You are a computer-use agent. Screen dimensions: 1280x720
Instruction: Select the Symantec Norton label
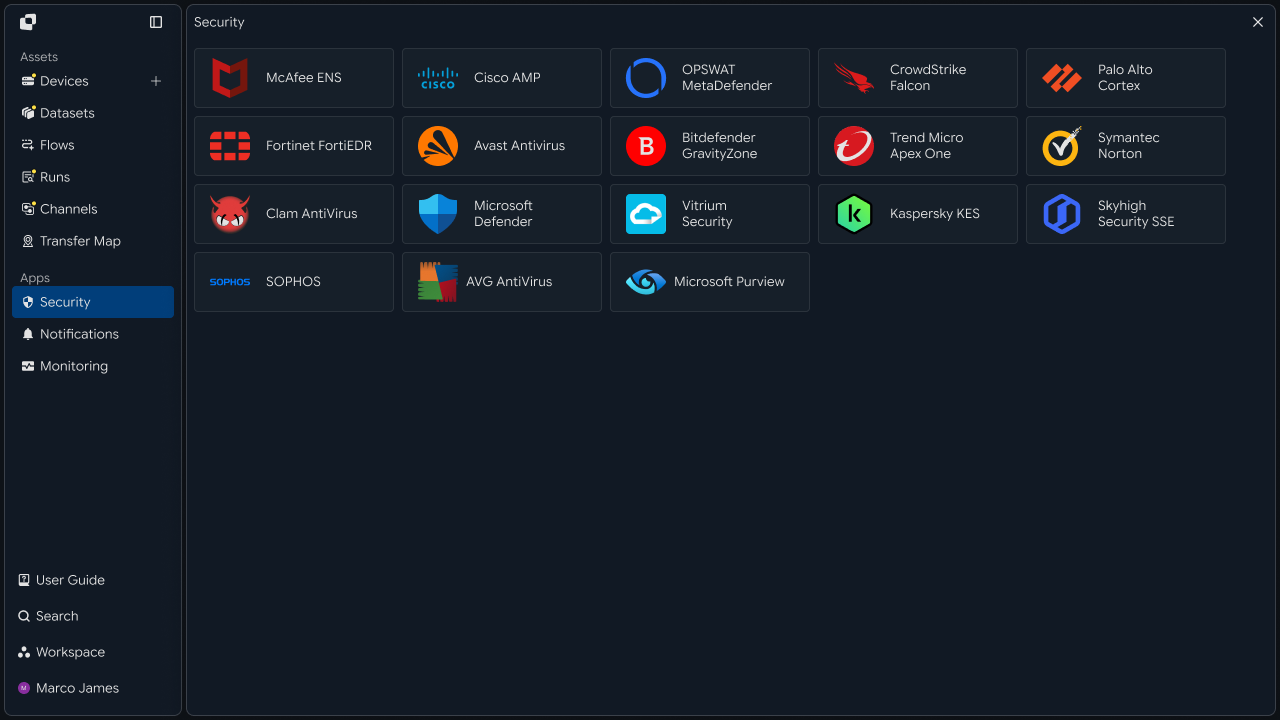tap(1129, 146)
